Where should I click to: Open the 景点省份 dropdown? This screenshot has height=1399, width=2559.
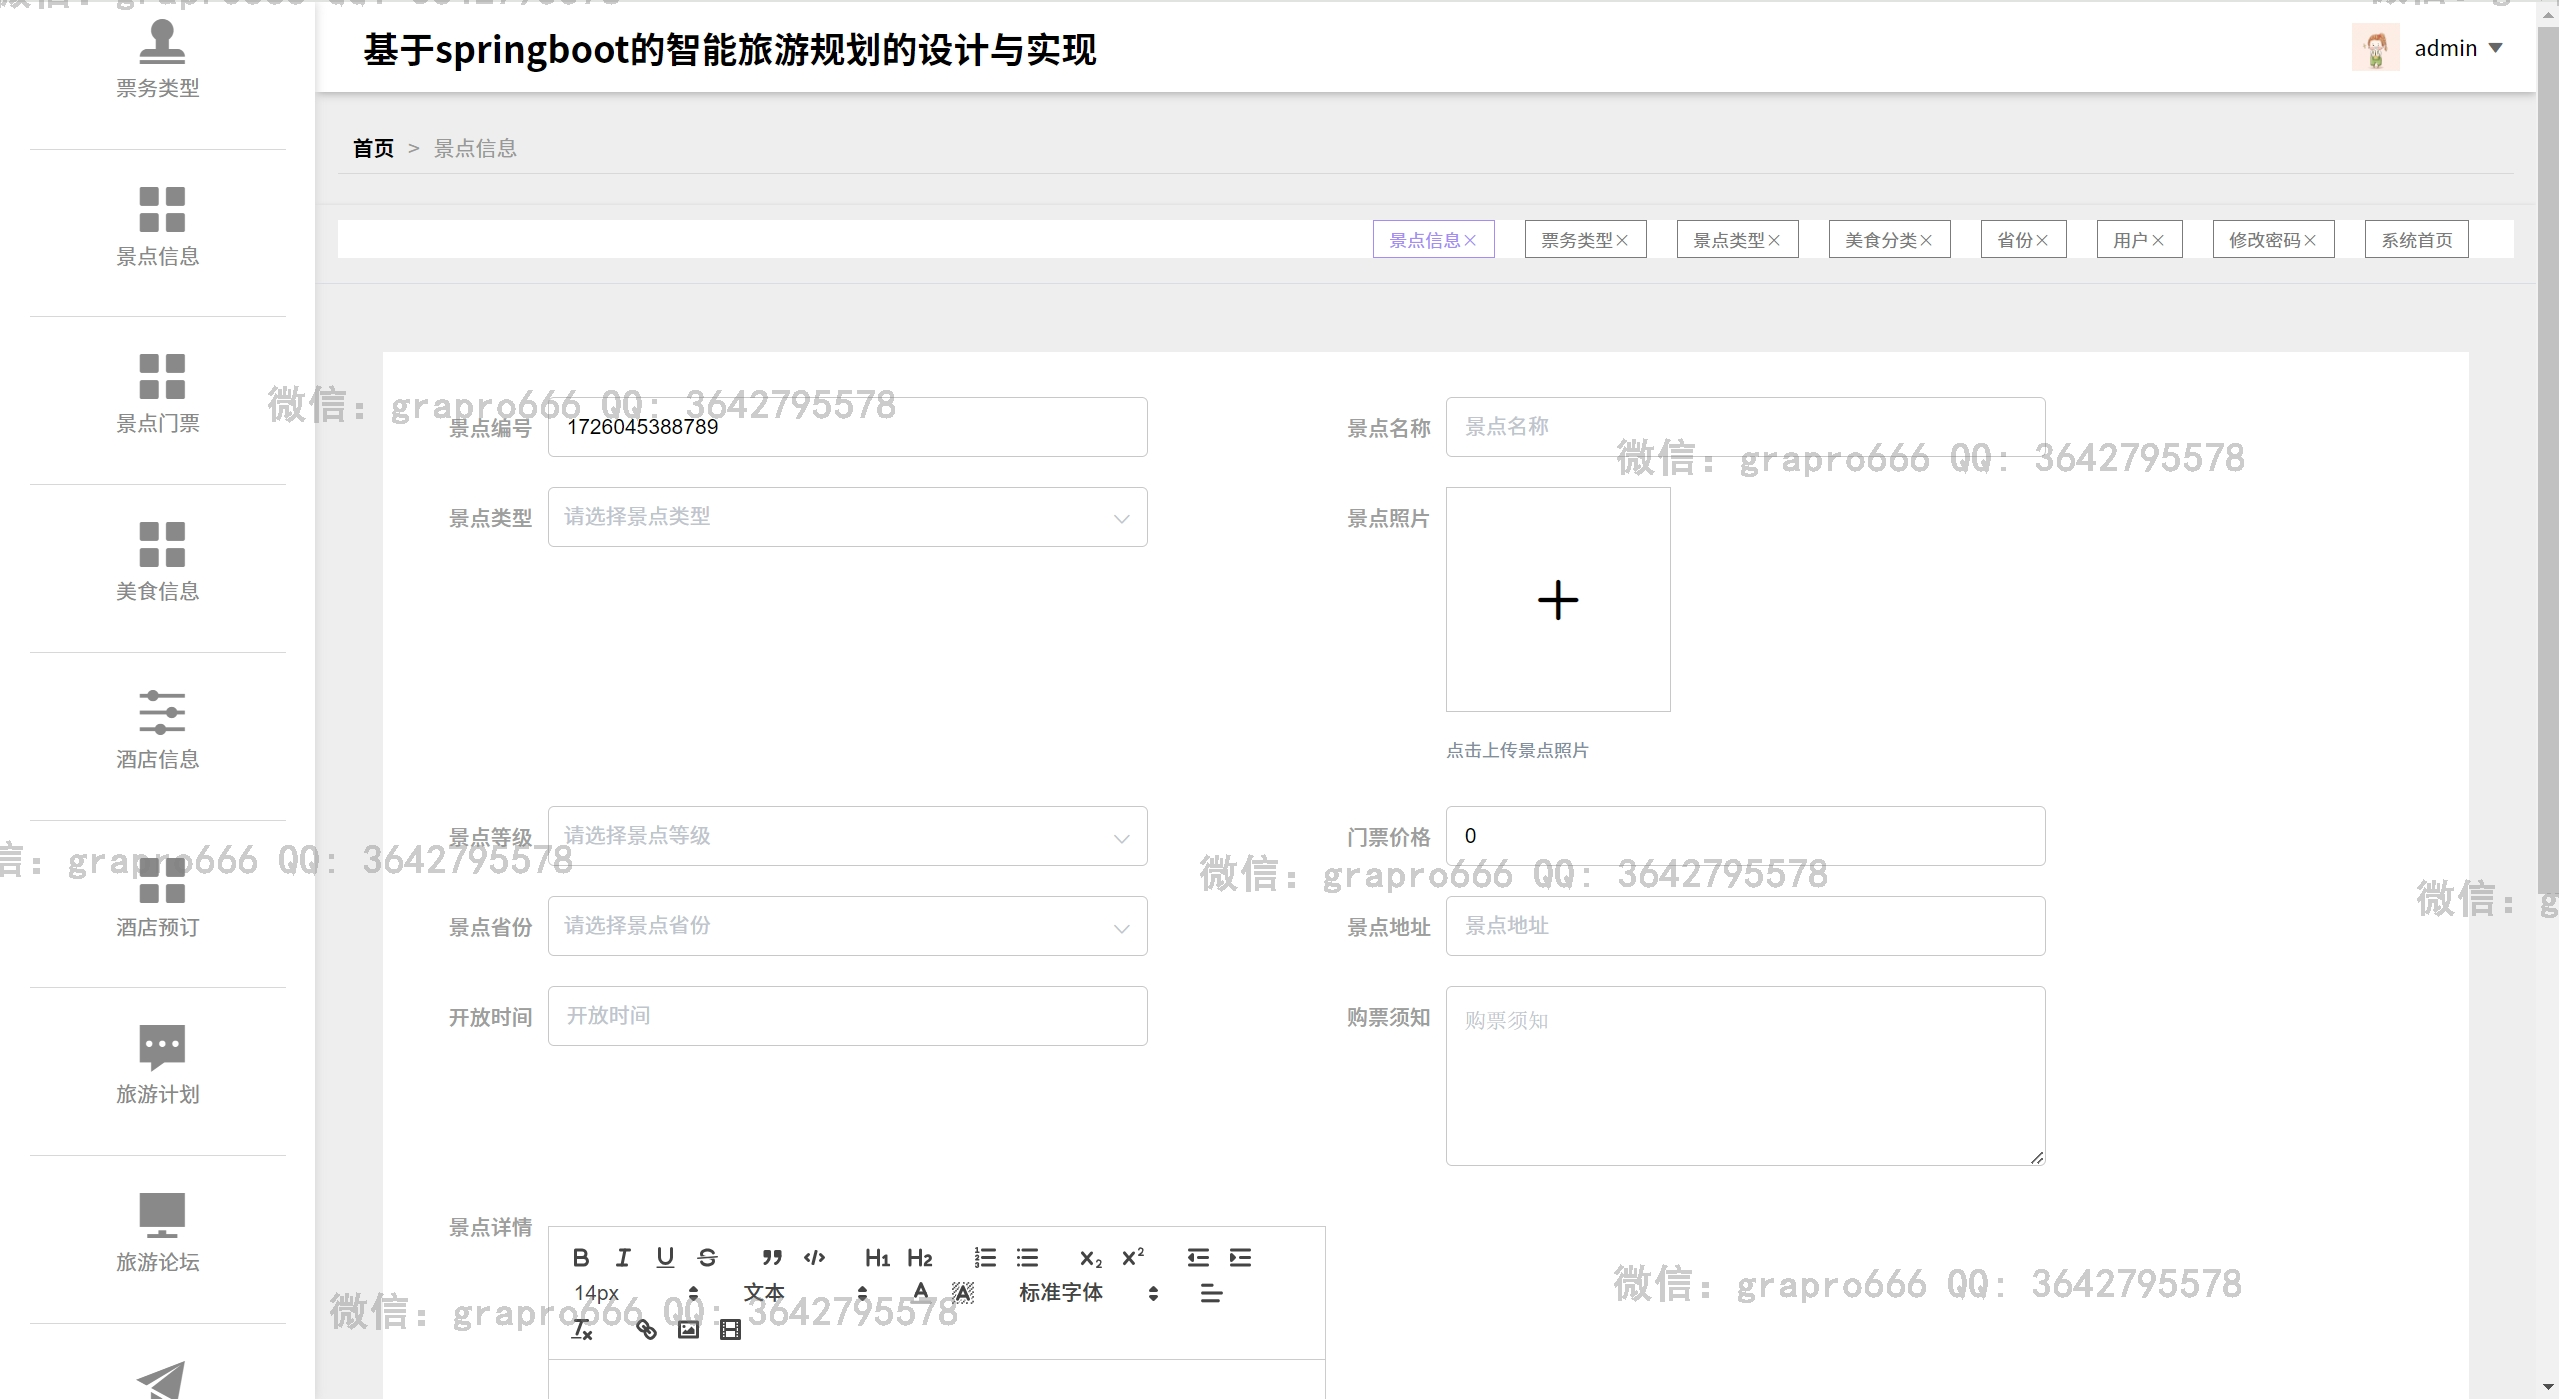click(x=847, y=926)
